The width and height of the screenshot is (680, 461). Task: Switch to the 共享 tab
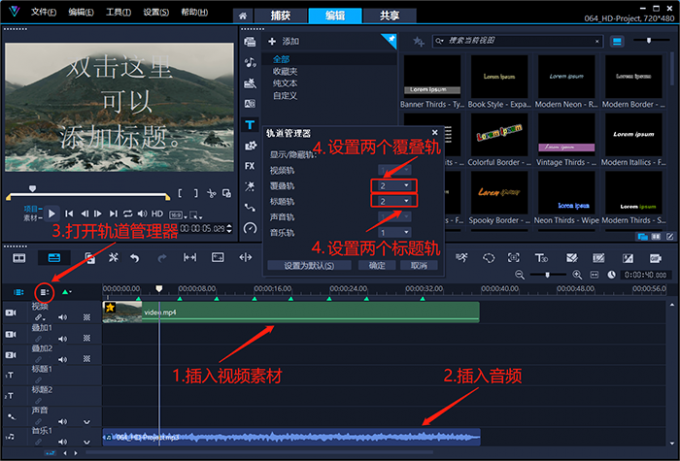[389, 16]
